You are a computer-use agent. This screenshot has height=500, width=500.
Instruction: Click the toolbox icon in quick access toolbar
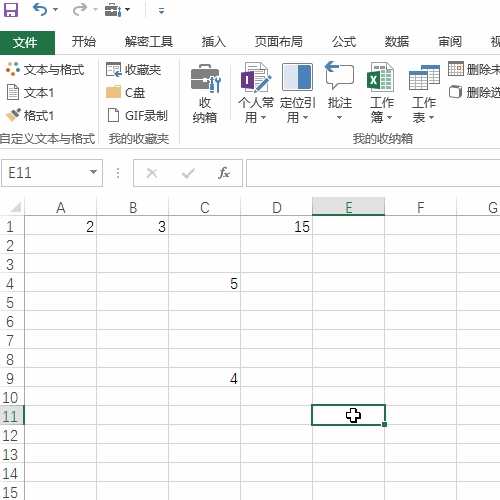113,10
